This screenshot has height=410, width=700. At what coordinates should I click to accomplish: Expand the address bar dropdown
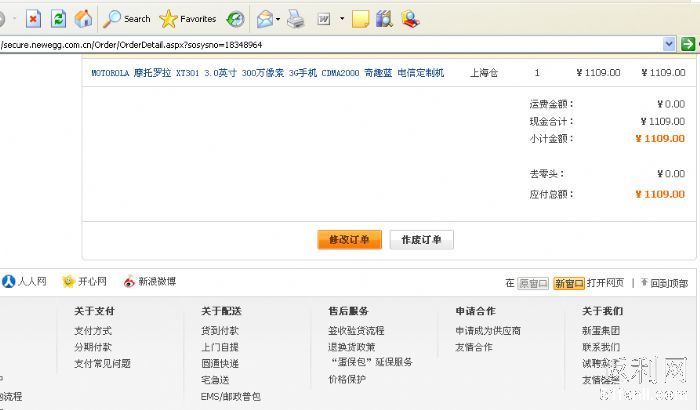(670, 44)
